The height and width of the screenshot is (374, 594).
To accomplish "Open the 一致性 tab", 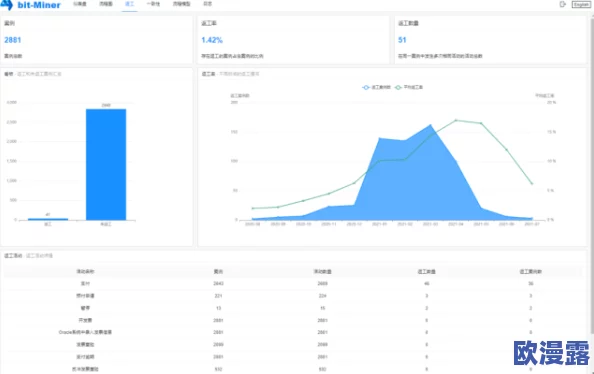I will click(153, 4).
